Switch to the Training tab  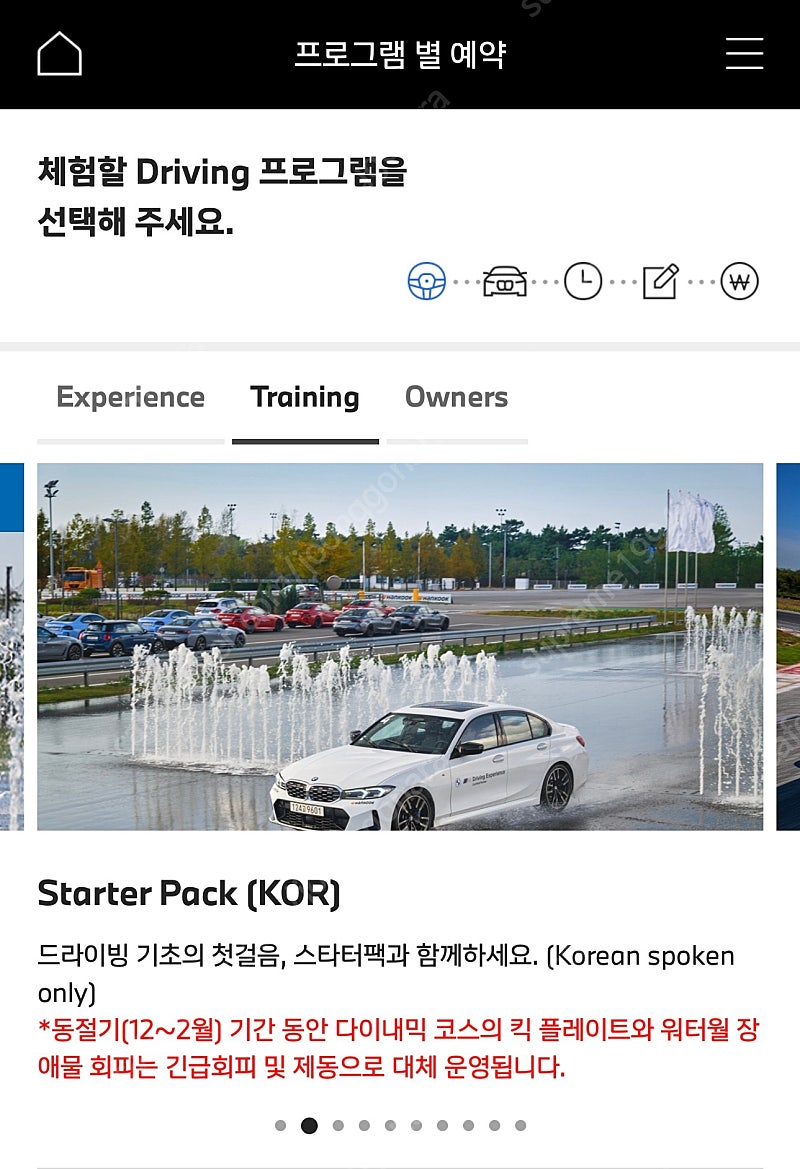(x=305, y=397)
